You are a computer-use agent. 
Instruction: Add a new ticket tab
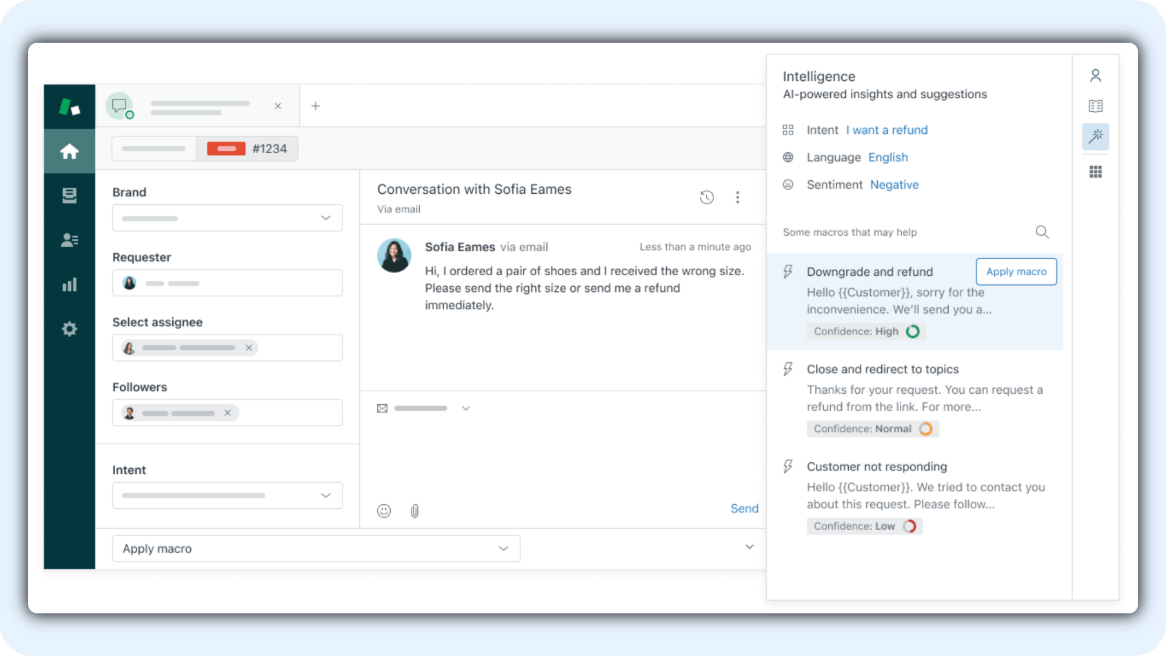tap(316, 106)
